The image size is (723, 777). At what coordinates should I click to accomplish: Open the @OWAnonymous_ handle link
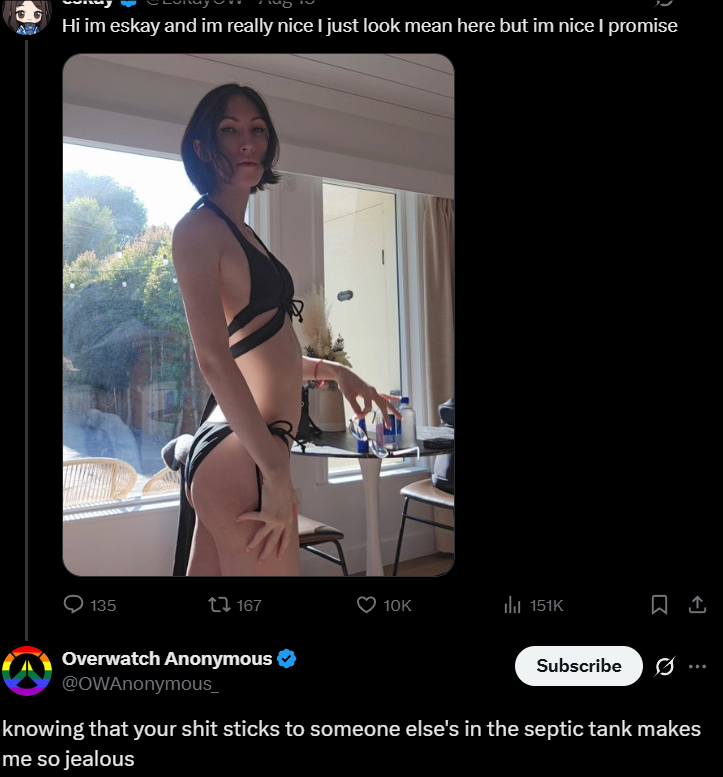pos(140,684)
